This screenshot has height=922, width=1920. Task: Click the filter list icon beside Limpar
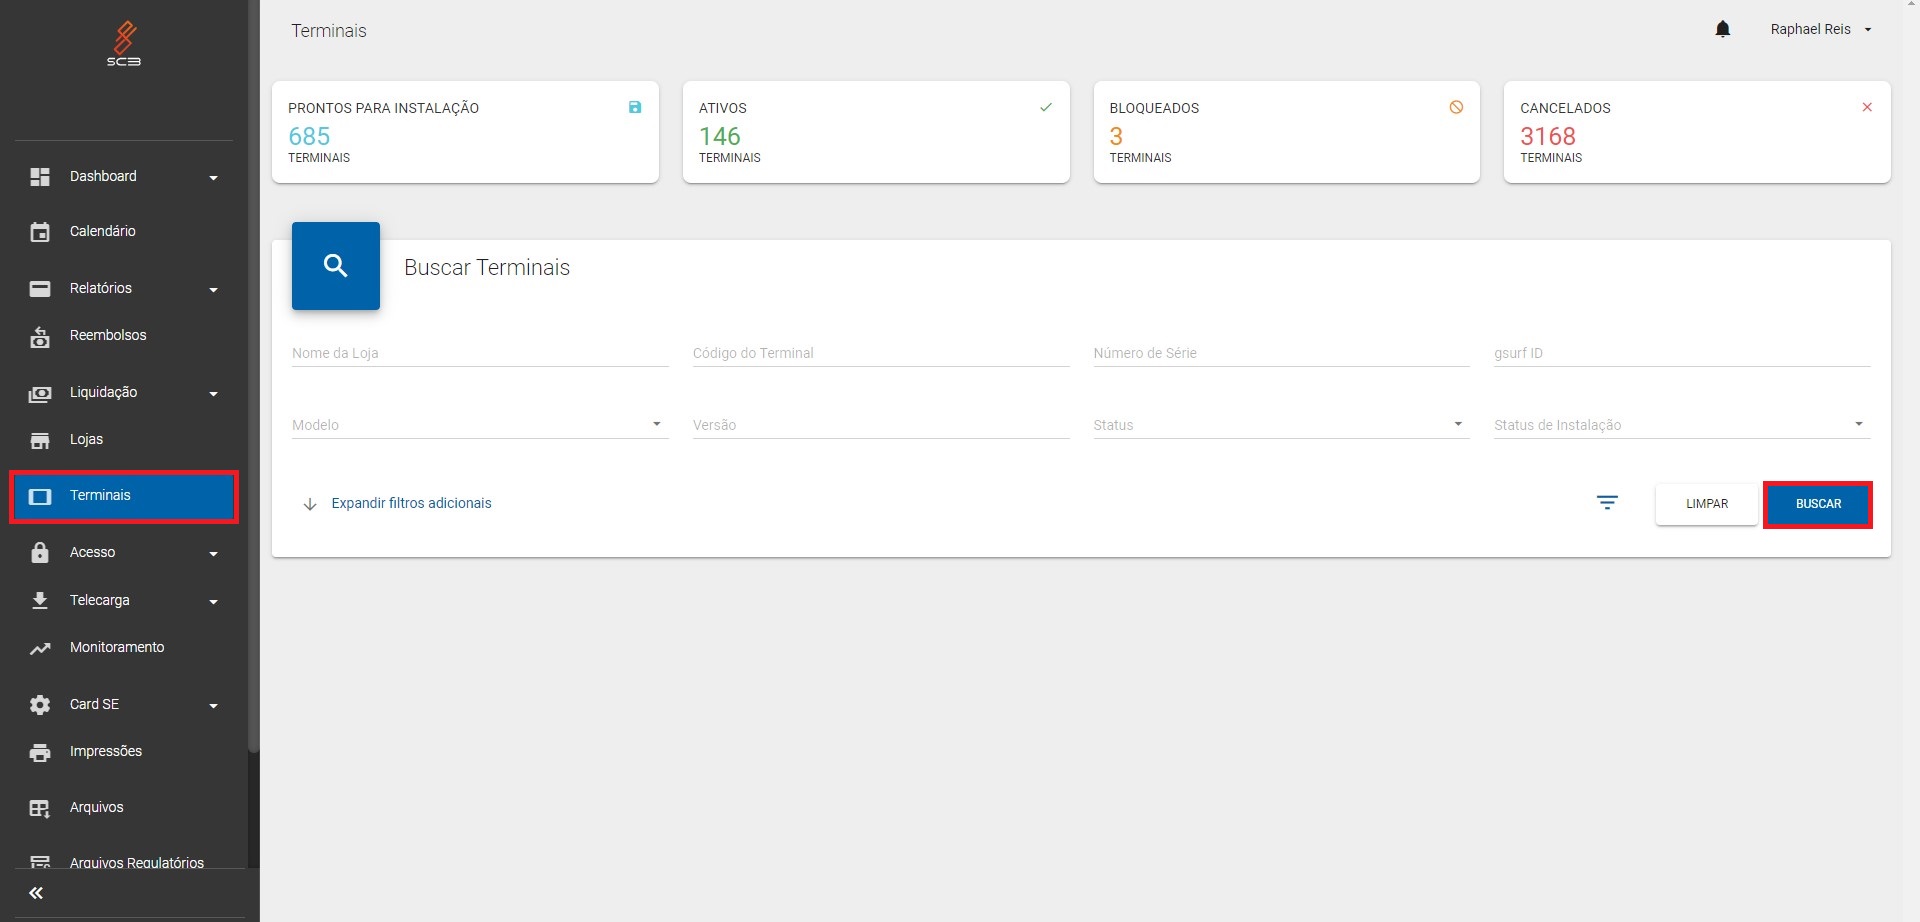click(1607, 503)
